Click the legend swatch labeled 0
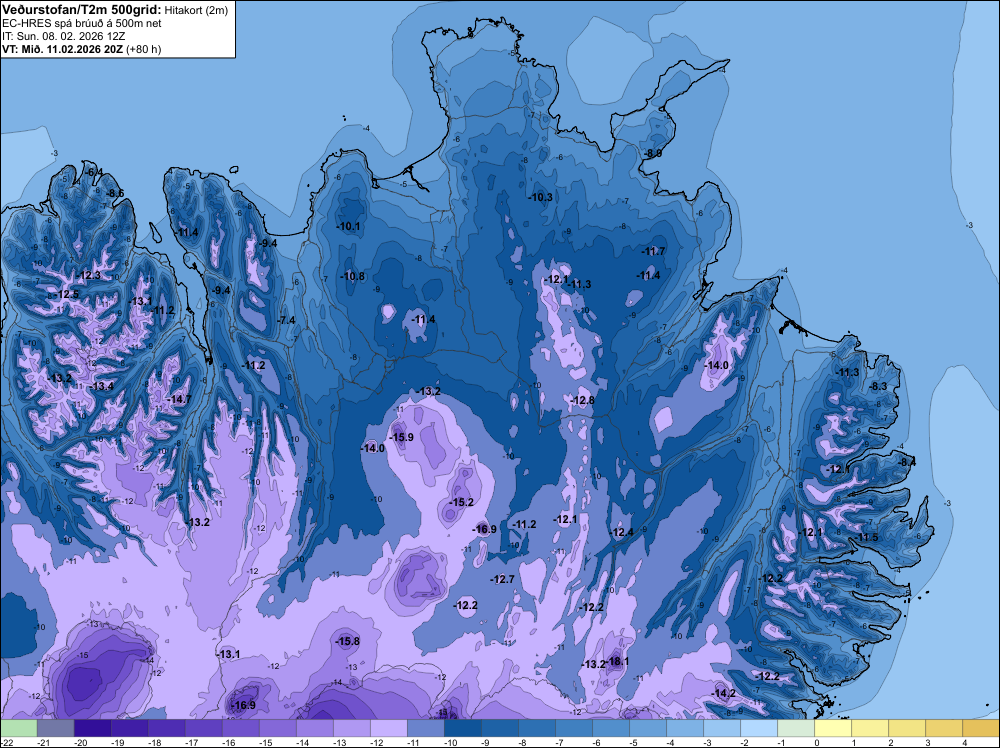The height and width of the screenshot is (748, 1000). 833,728
